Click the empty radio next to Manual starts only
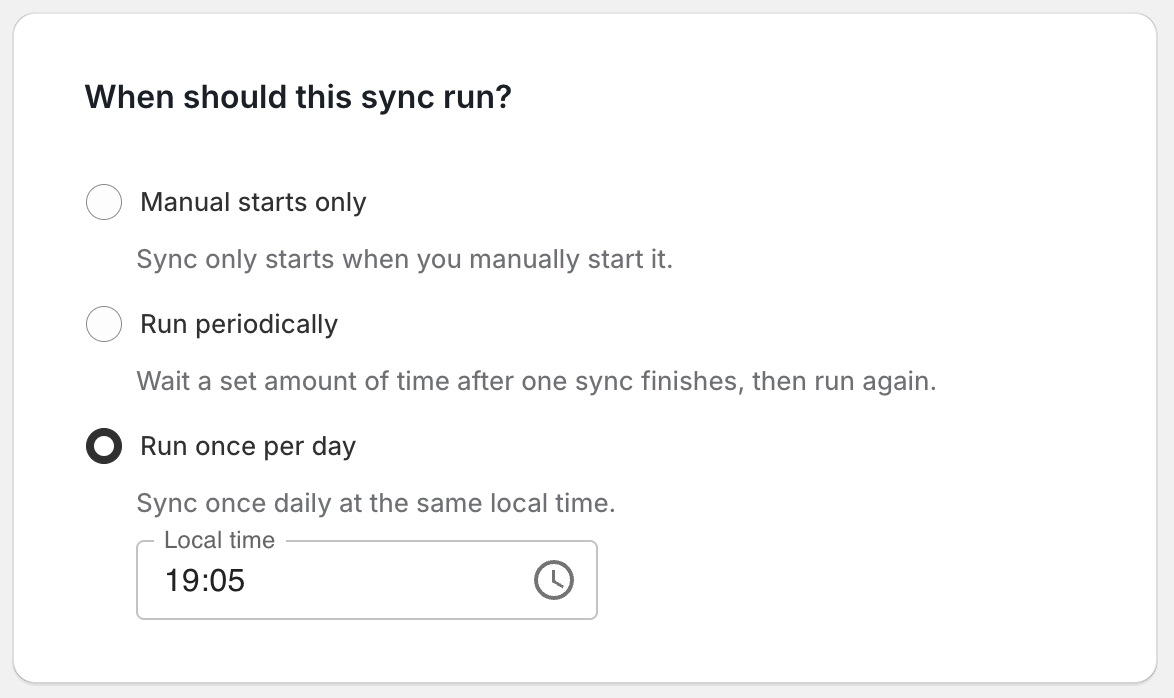 pos(104,202)
